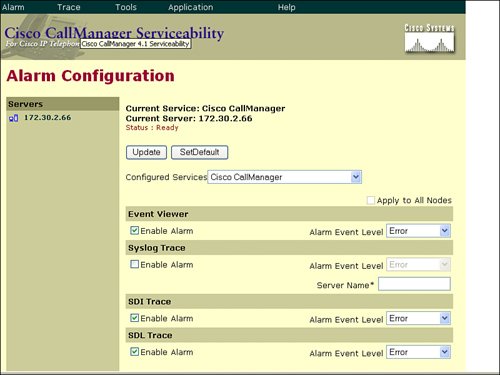
Task: Open the Application menu
Action: point(190,7)
